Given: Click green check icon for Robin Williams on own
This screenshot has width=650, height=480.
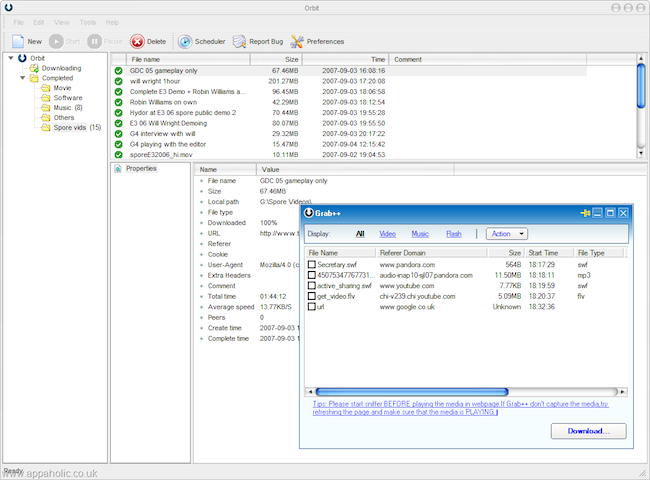Looking at the screenshot, I should (119, 102).
